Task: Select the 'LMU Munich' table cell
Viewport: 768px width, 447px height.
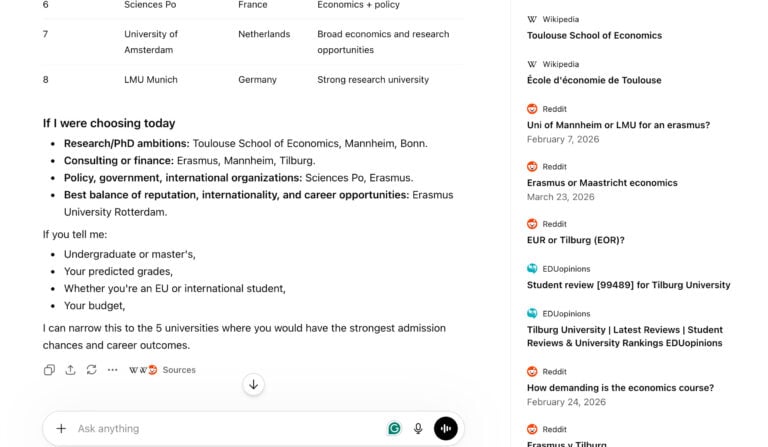Action: pyautogui.click(x=151, y=79)
